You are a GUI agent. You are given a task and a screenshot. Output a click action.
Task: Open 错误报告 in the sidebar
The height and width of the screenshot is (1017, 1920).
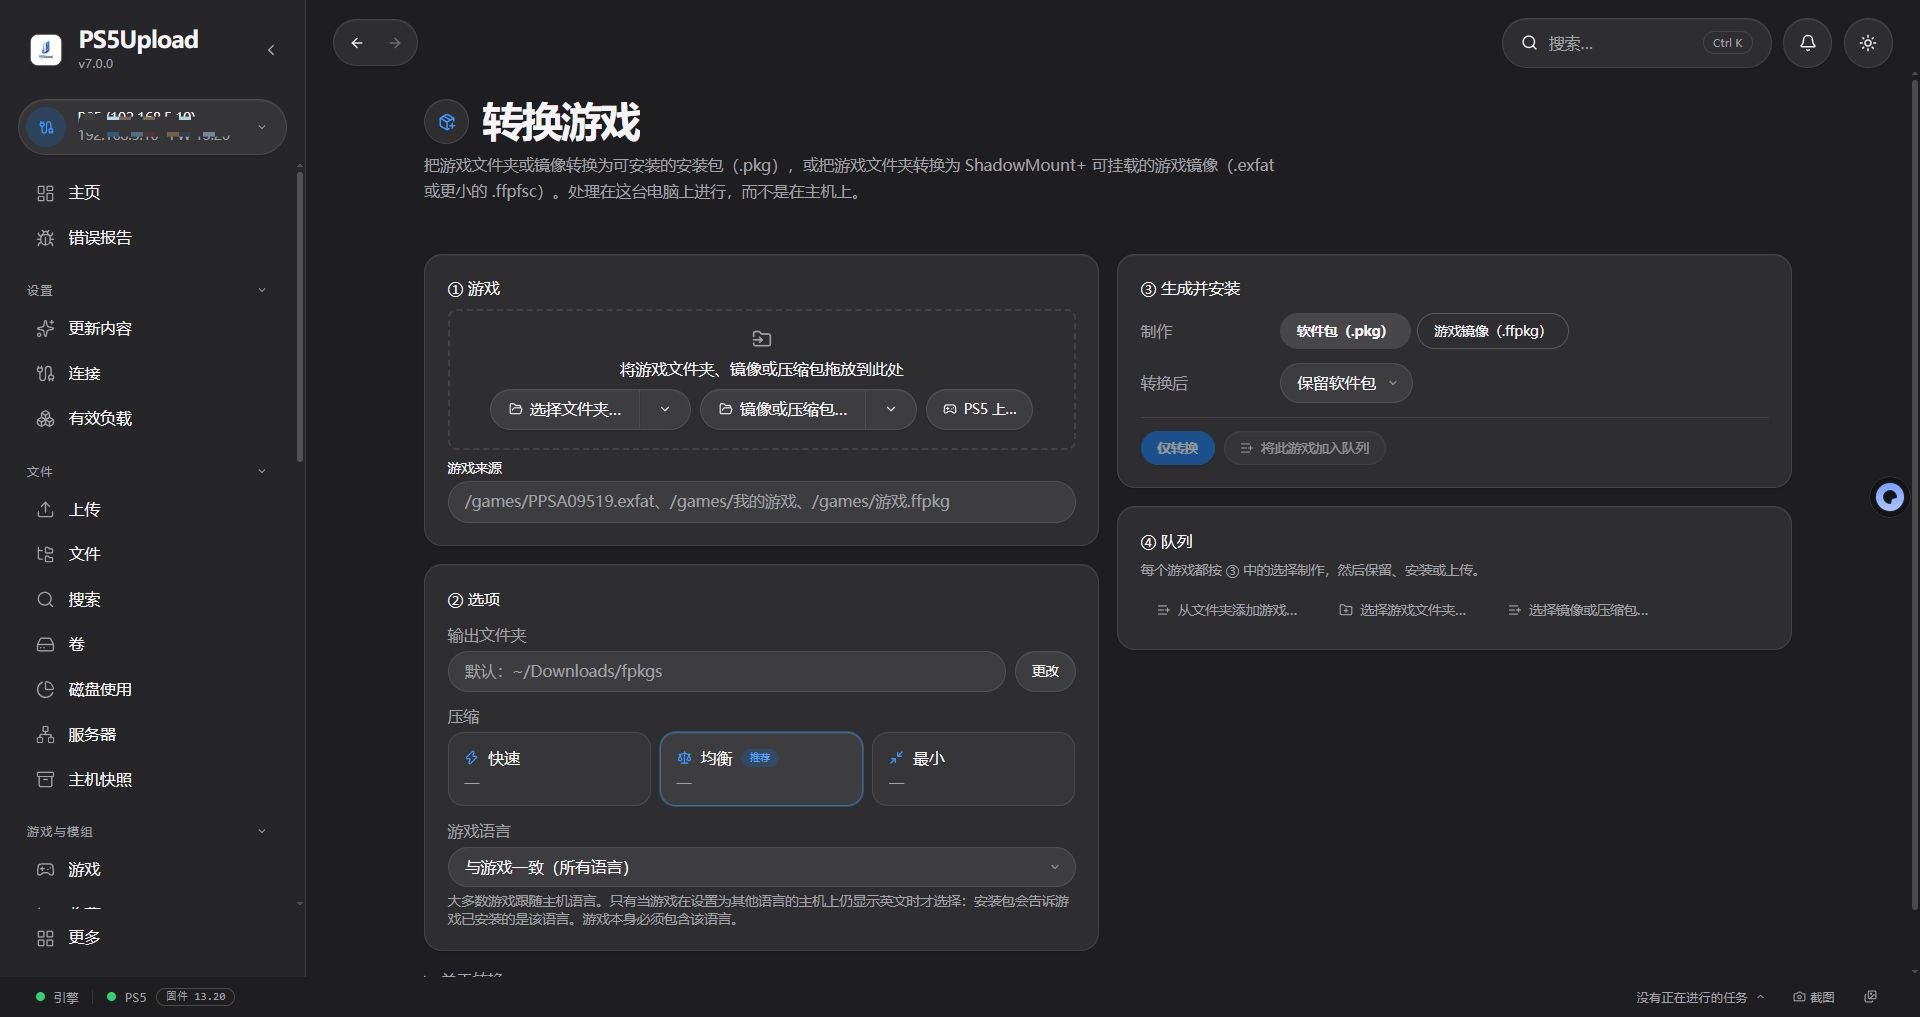click(151, 238)
